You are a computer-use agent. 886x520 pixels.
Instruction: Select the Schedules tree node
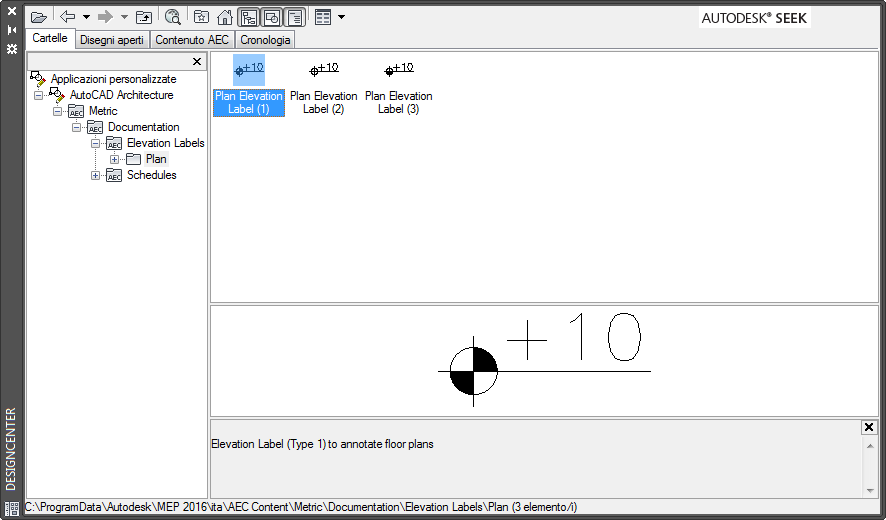coord(151,175)
